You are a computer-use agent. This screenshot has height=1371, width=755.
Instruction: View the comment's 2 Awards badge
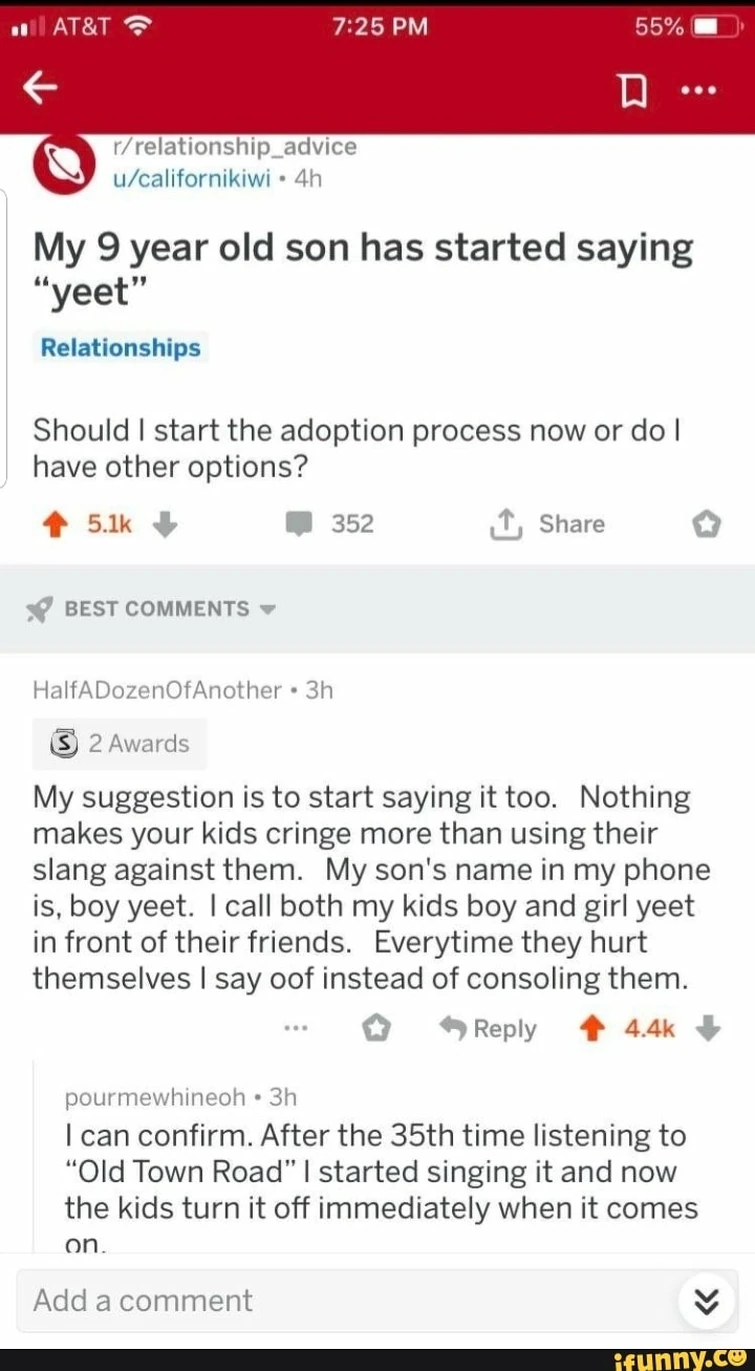tap(120, 743)
